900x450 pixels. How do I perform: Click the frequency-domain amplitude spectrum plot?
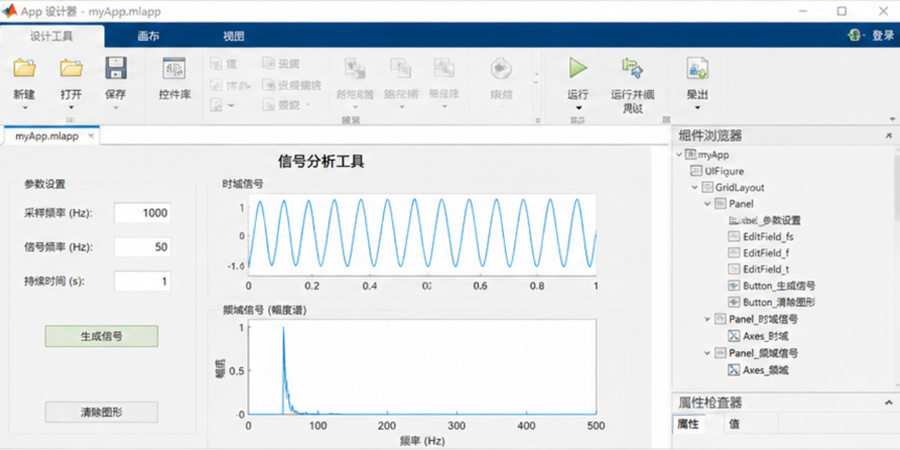[422, 367]
